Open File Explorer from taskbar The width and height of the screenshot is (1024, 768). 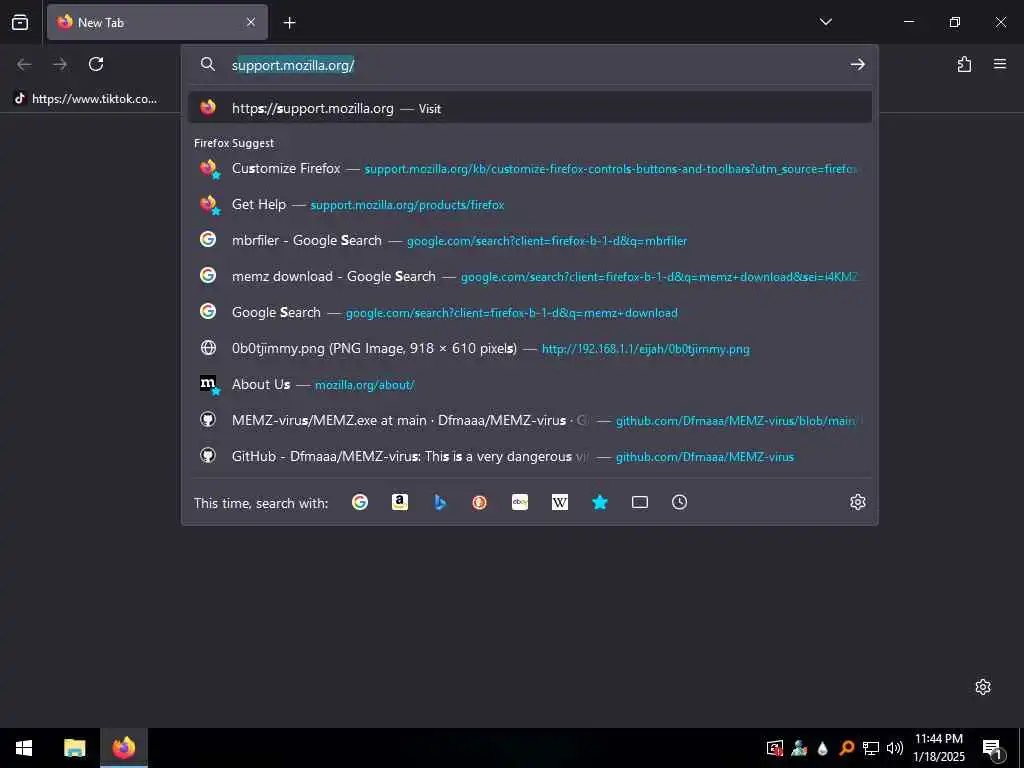pos(74,748)
